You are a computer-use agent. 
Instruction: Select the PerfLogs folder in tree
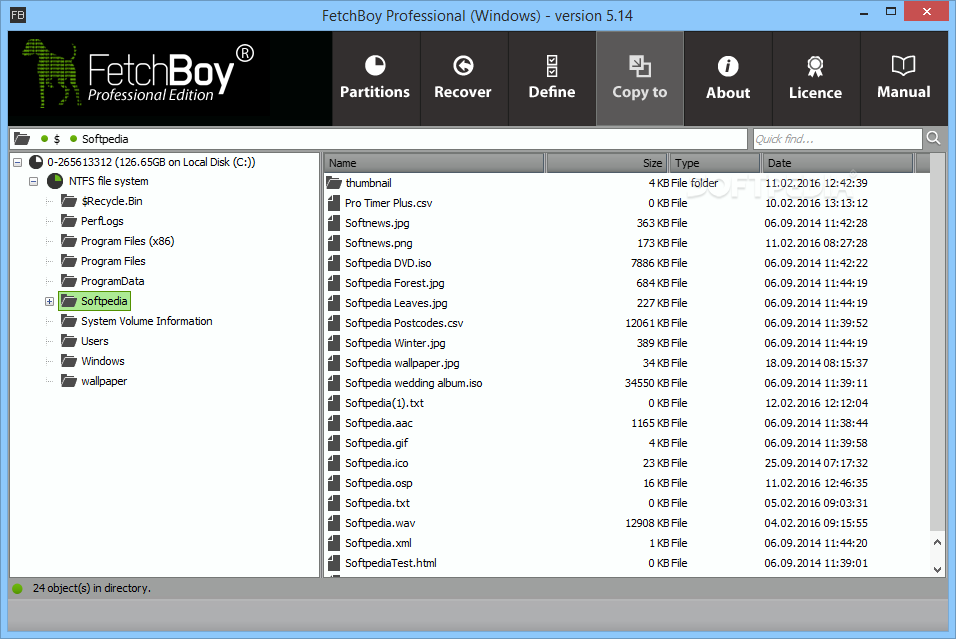pyautogui.click(x=92, y=221)
